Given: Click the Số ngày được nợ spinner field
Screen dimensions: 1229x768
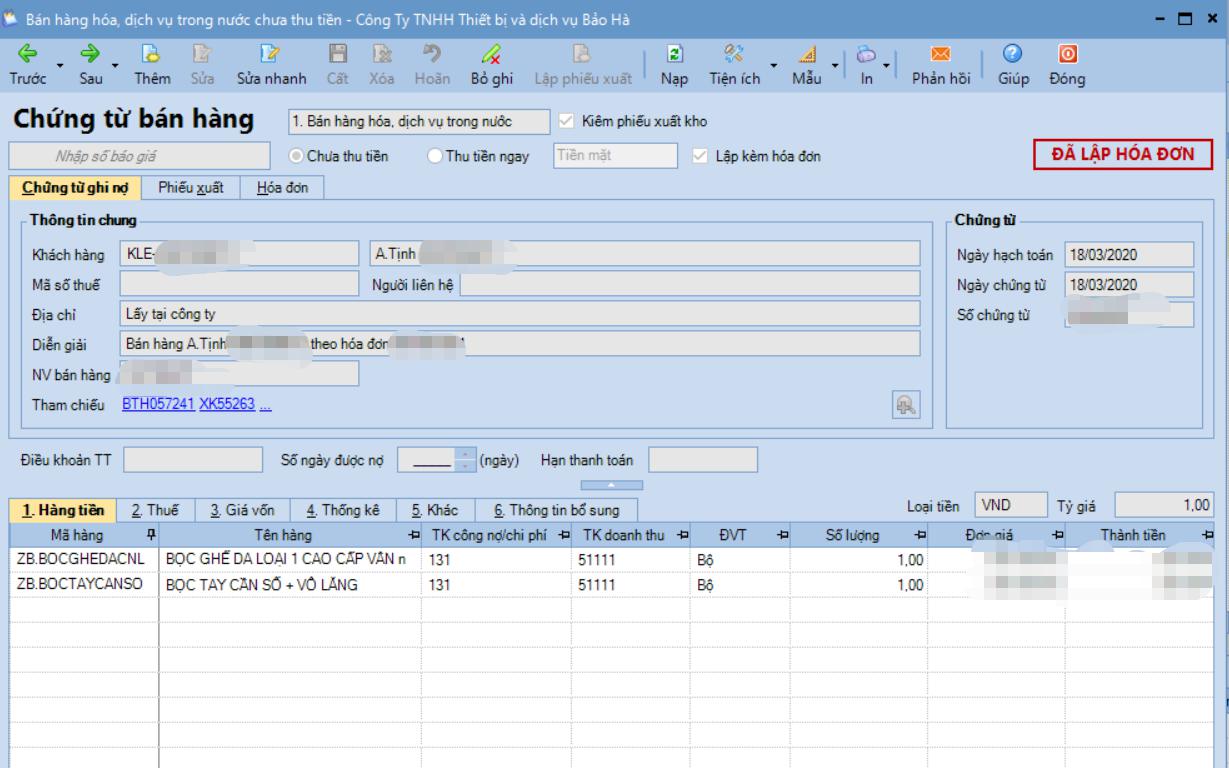Looking at the screenshot, I should tap(435, 460).
